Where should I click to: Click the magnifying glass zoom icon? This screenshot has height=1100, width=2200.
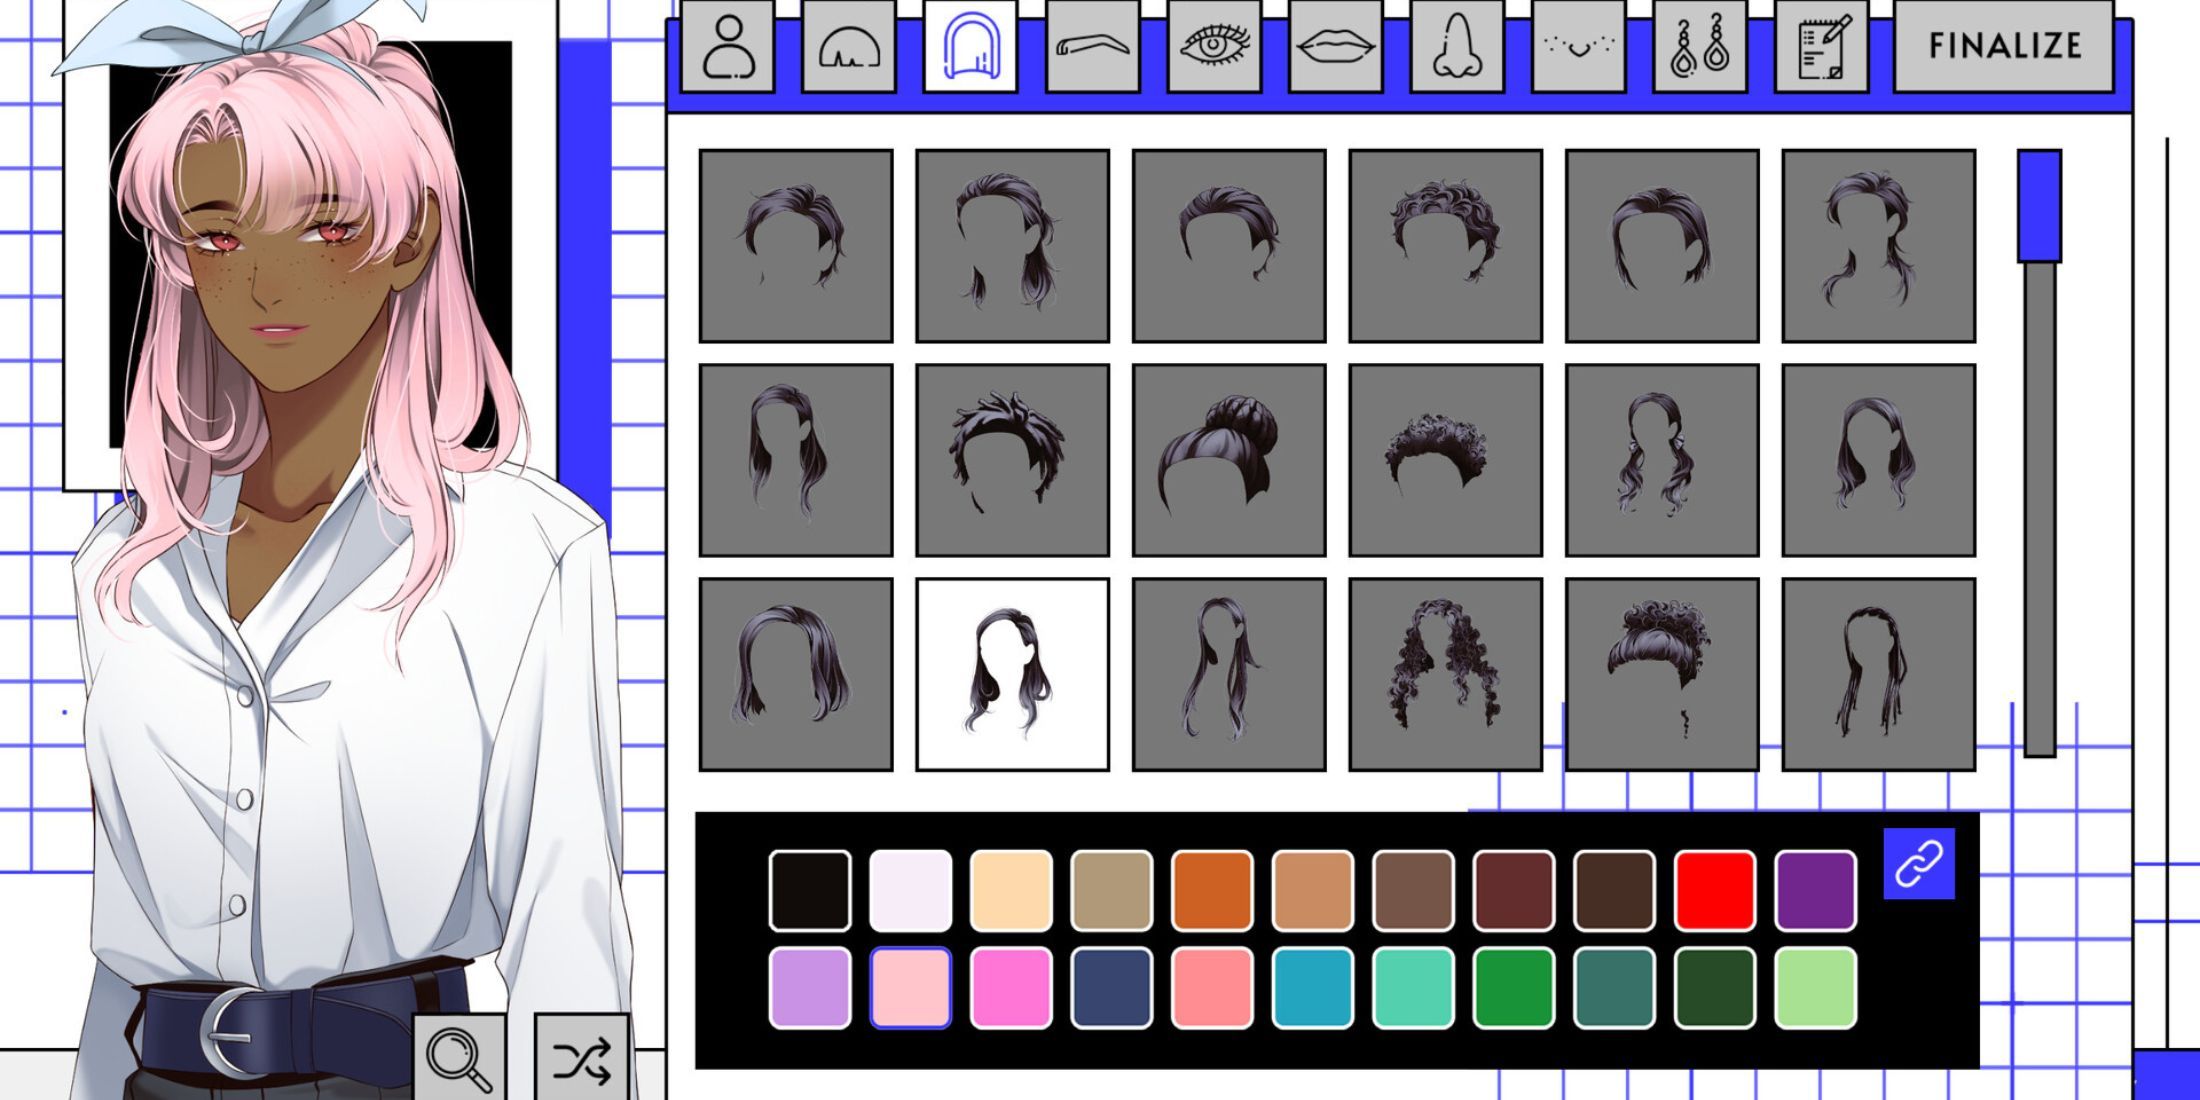[x=459, y=1058]
